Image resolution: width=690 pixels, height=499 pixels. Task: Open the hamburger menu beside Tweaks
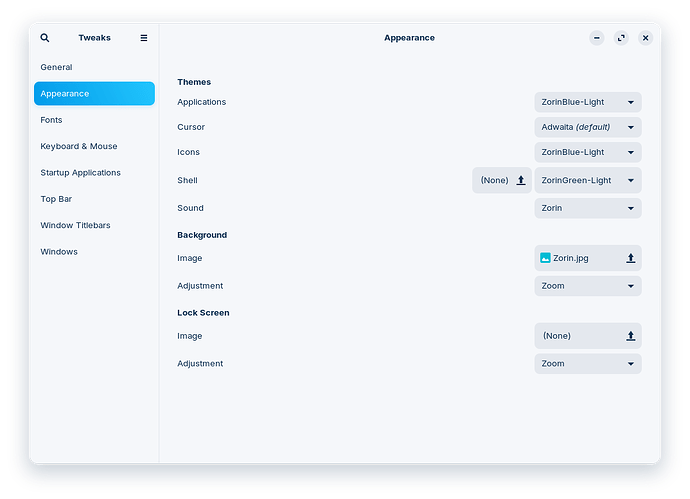click(x=143, y=38)
